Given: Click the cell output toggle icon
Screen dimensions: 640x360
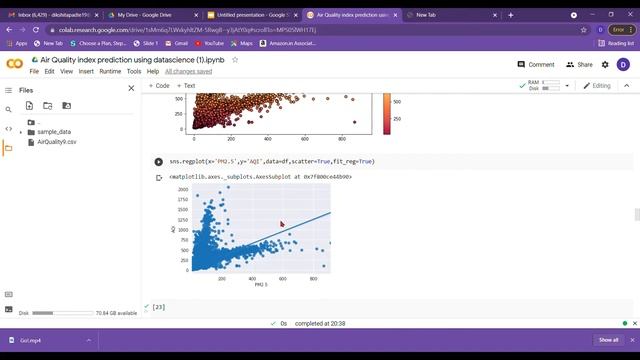Looking at the screenshot, I should click(159, 178).
